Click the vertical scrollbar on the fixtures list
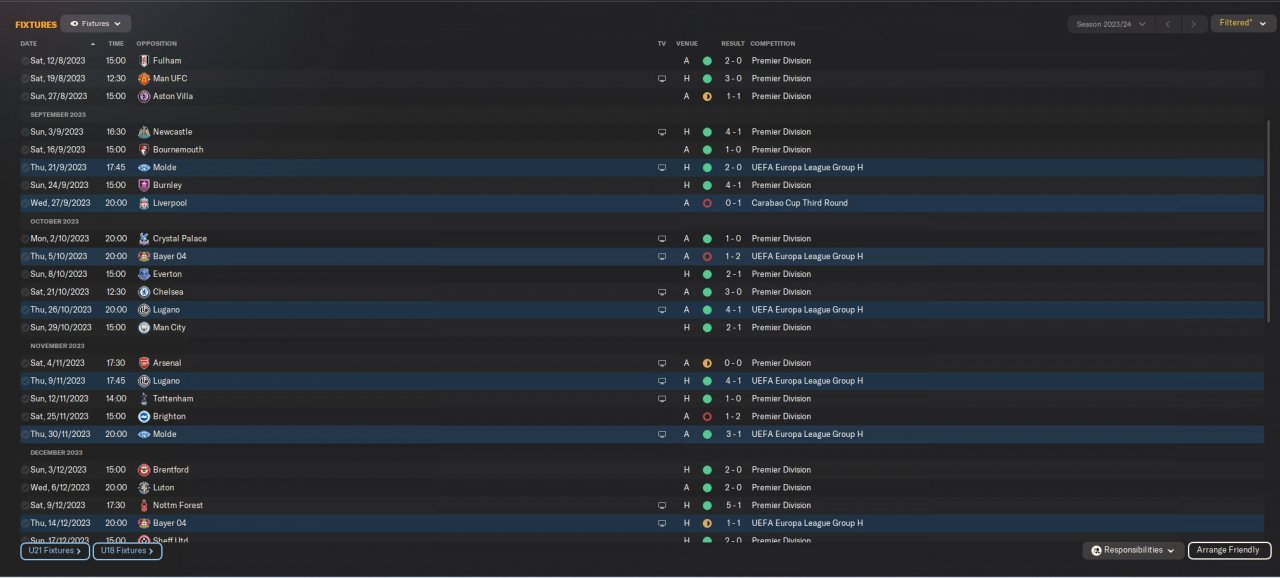 click(x=1270, y=230)
